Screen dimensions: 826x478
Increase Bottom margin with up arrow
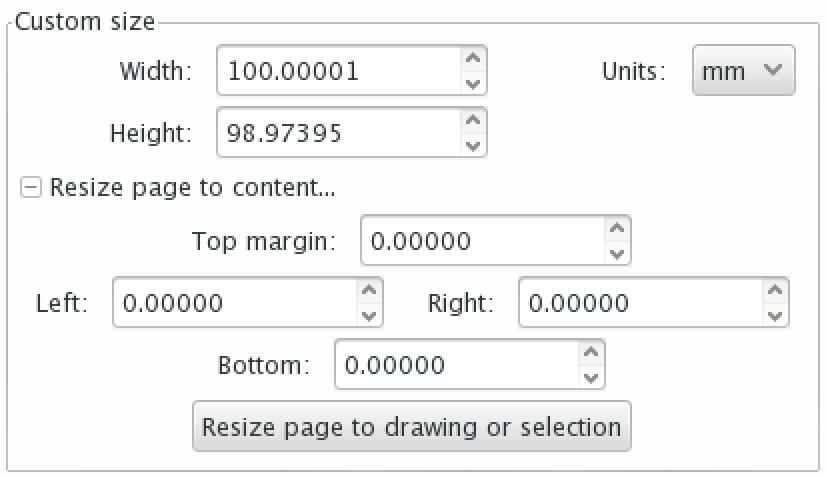click(592, 352)
